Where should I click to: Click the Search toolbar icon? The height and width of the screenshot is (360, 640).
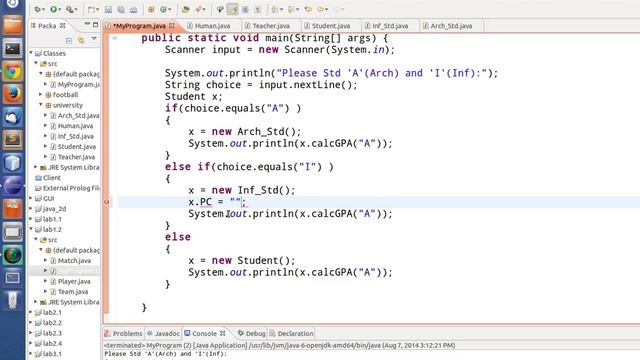199,9
